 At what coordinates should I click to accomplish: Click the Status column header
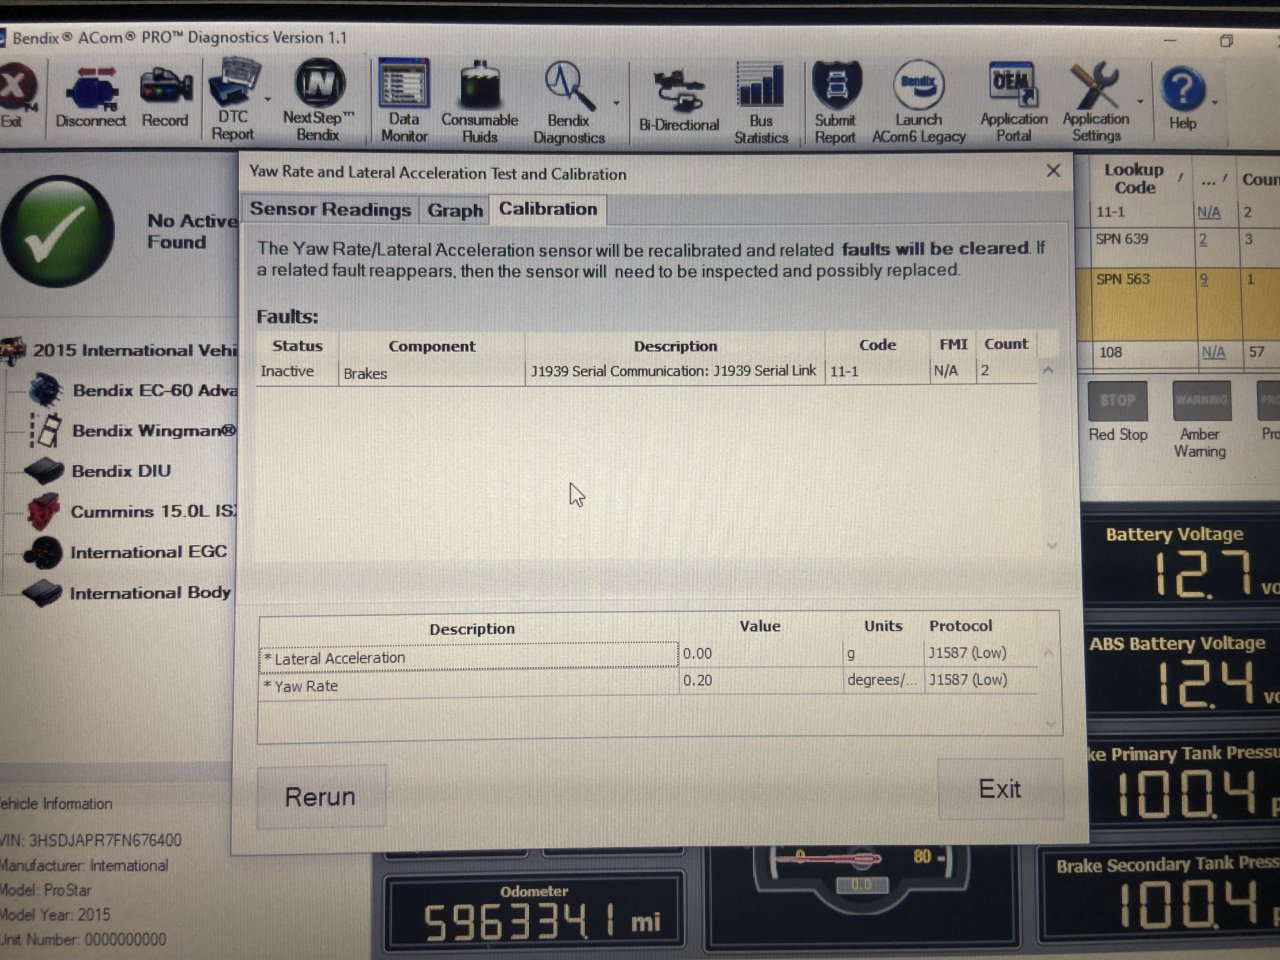click(297, 346)
